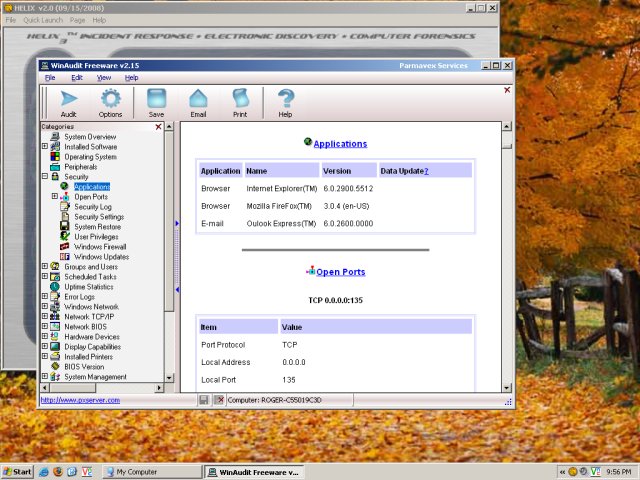Open the www.pxserver.com status bar link
The width and height of the screenshot is (640, 480).
pos(80,400)
